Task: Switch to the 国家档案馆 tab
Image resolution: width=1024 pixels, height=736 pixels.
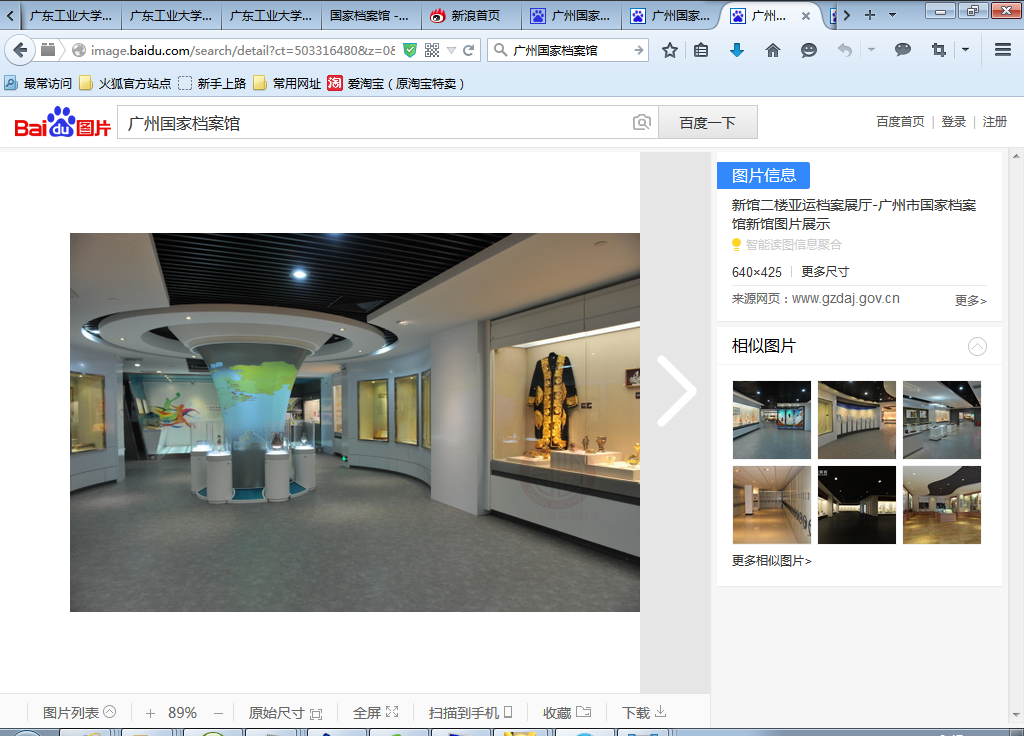Action: tap(369, 16)
